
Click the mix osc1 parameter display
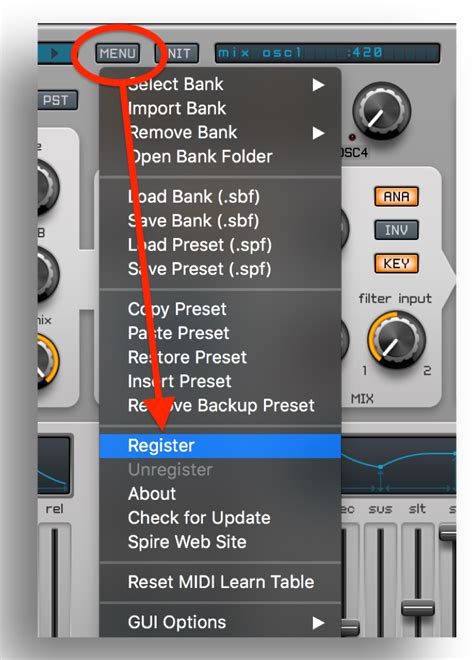(327, 53)
